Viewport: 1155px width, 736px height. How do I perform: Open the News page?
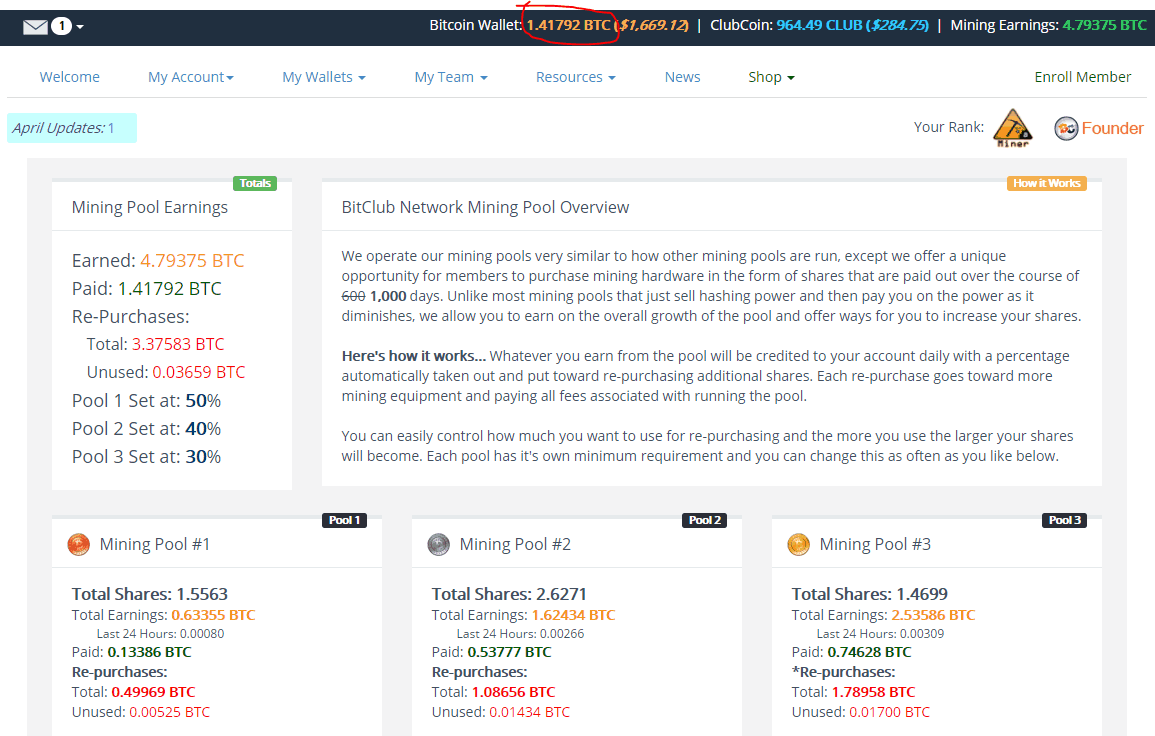pos(682,77)
